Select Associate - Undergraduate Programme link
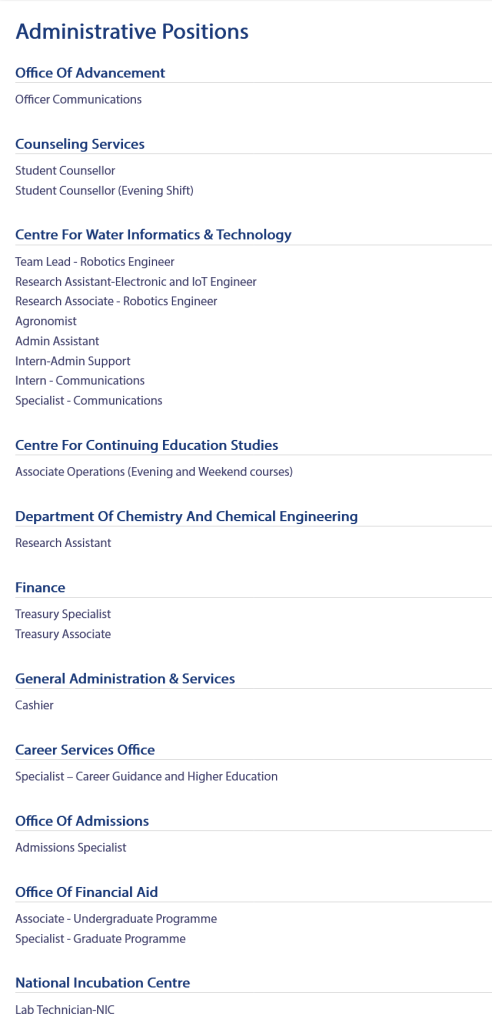 116,919
